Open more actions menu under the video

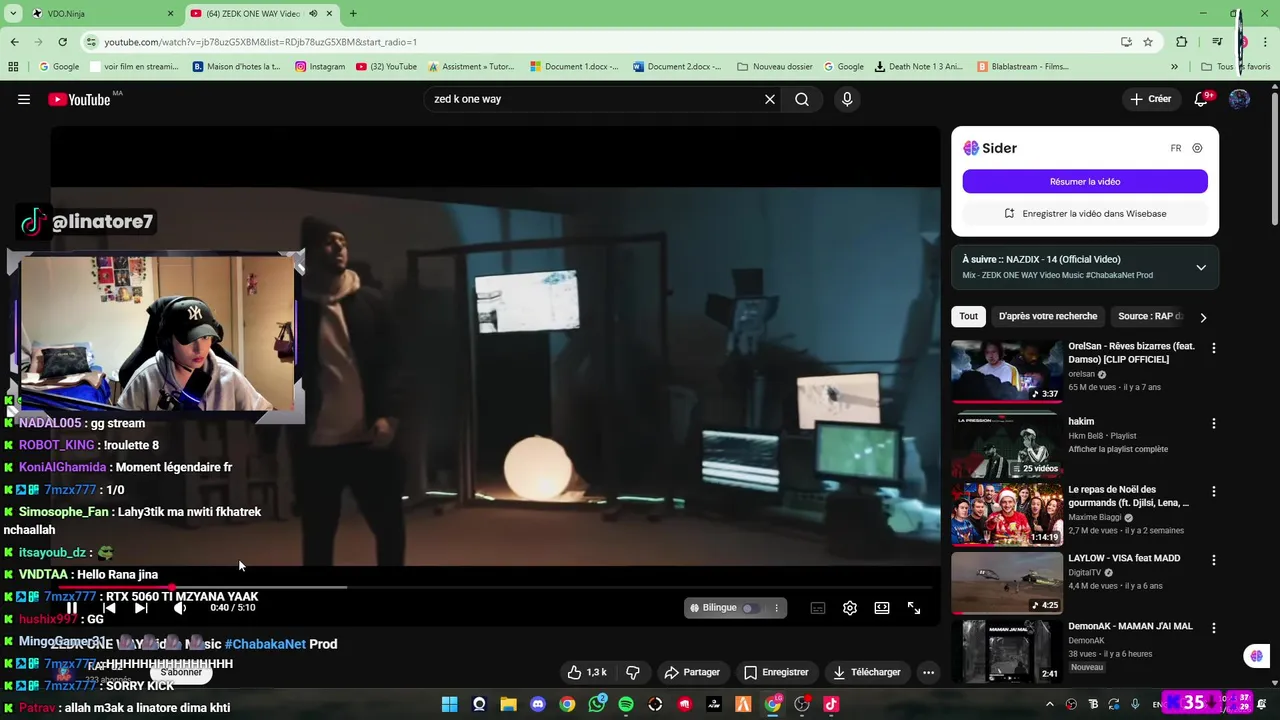(928, 672)
